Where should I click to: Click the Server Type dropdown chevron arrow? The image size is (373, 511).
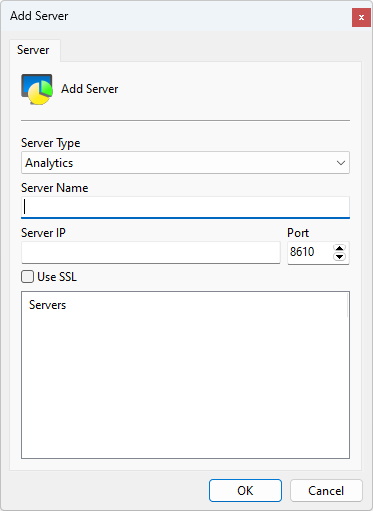(x=341, y=163)
